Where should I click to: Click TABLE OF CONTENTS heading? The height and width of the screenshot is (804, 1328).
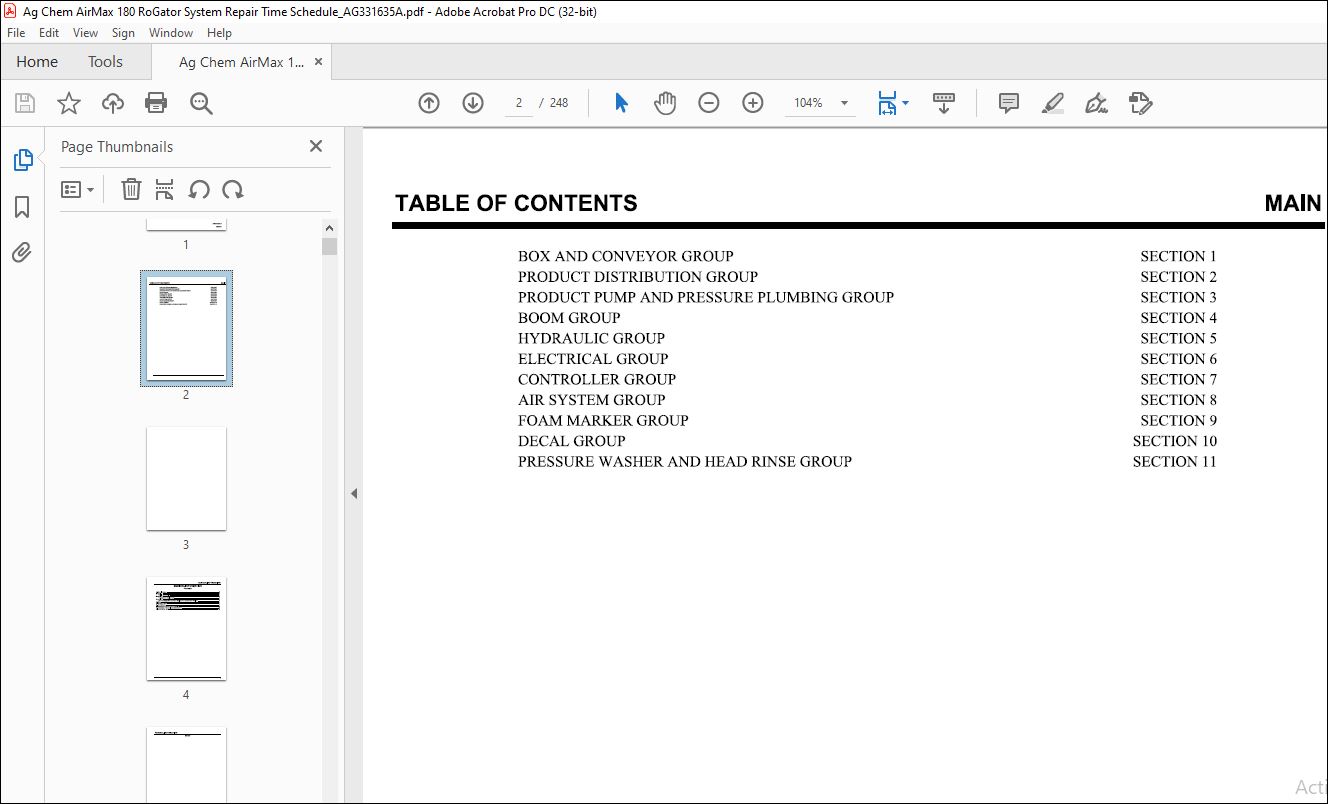tap(516, 203)
